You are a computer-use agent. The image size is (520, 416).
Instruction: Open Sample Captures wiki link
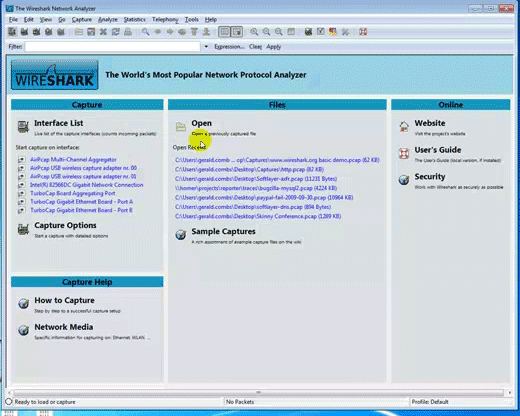(223, 231)
